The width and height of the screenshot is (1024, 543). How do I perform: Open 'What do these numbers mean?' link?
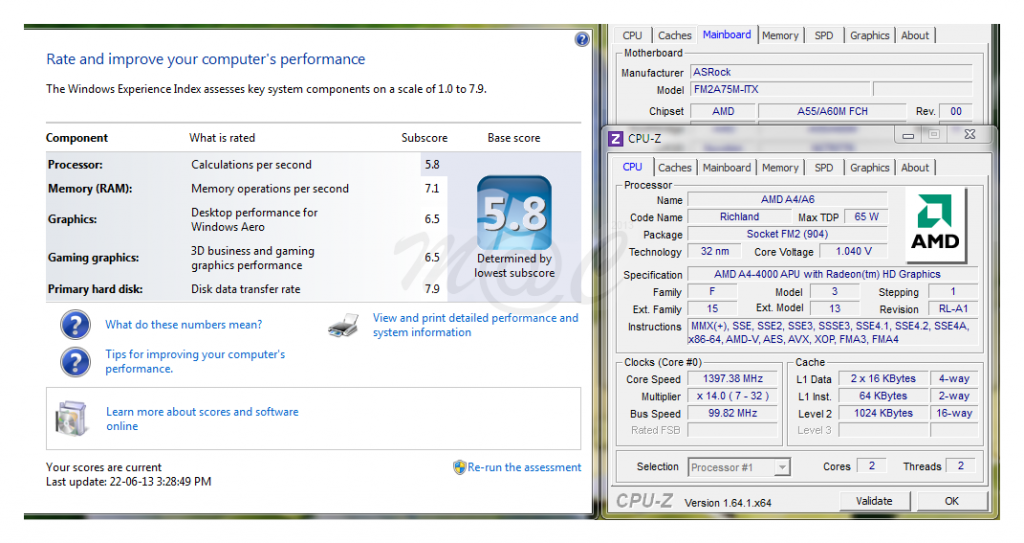pos(184,325)
